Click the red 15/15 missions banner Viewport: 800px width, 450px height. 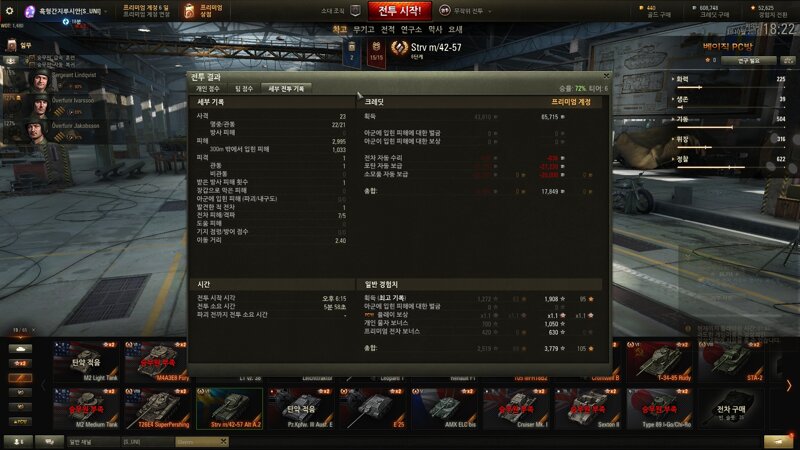coord(376,53)
